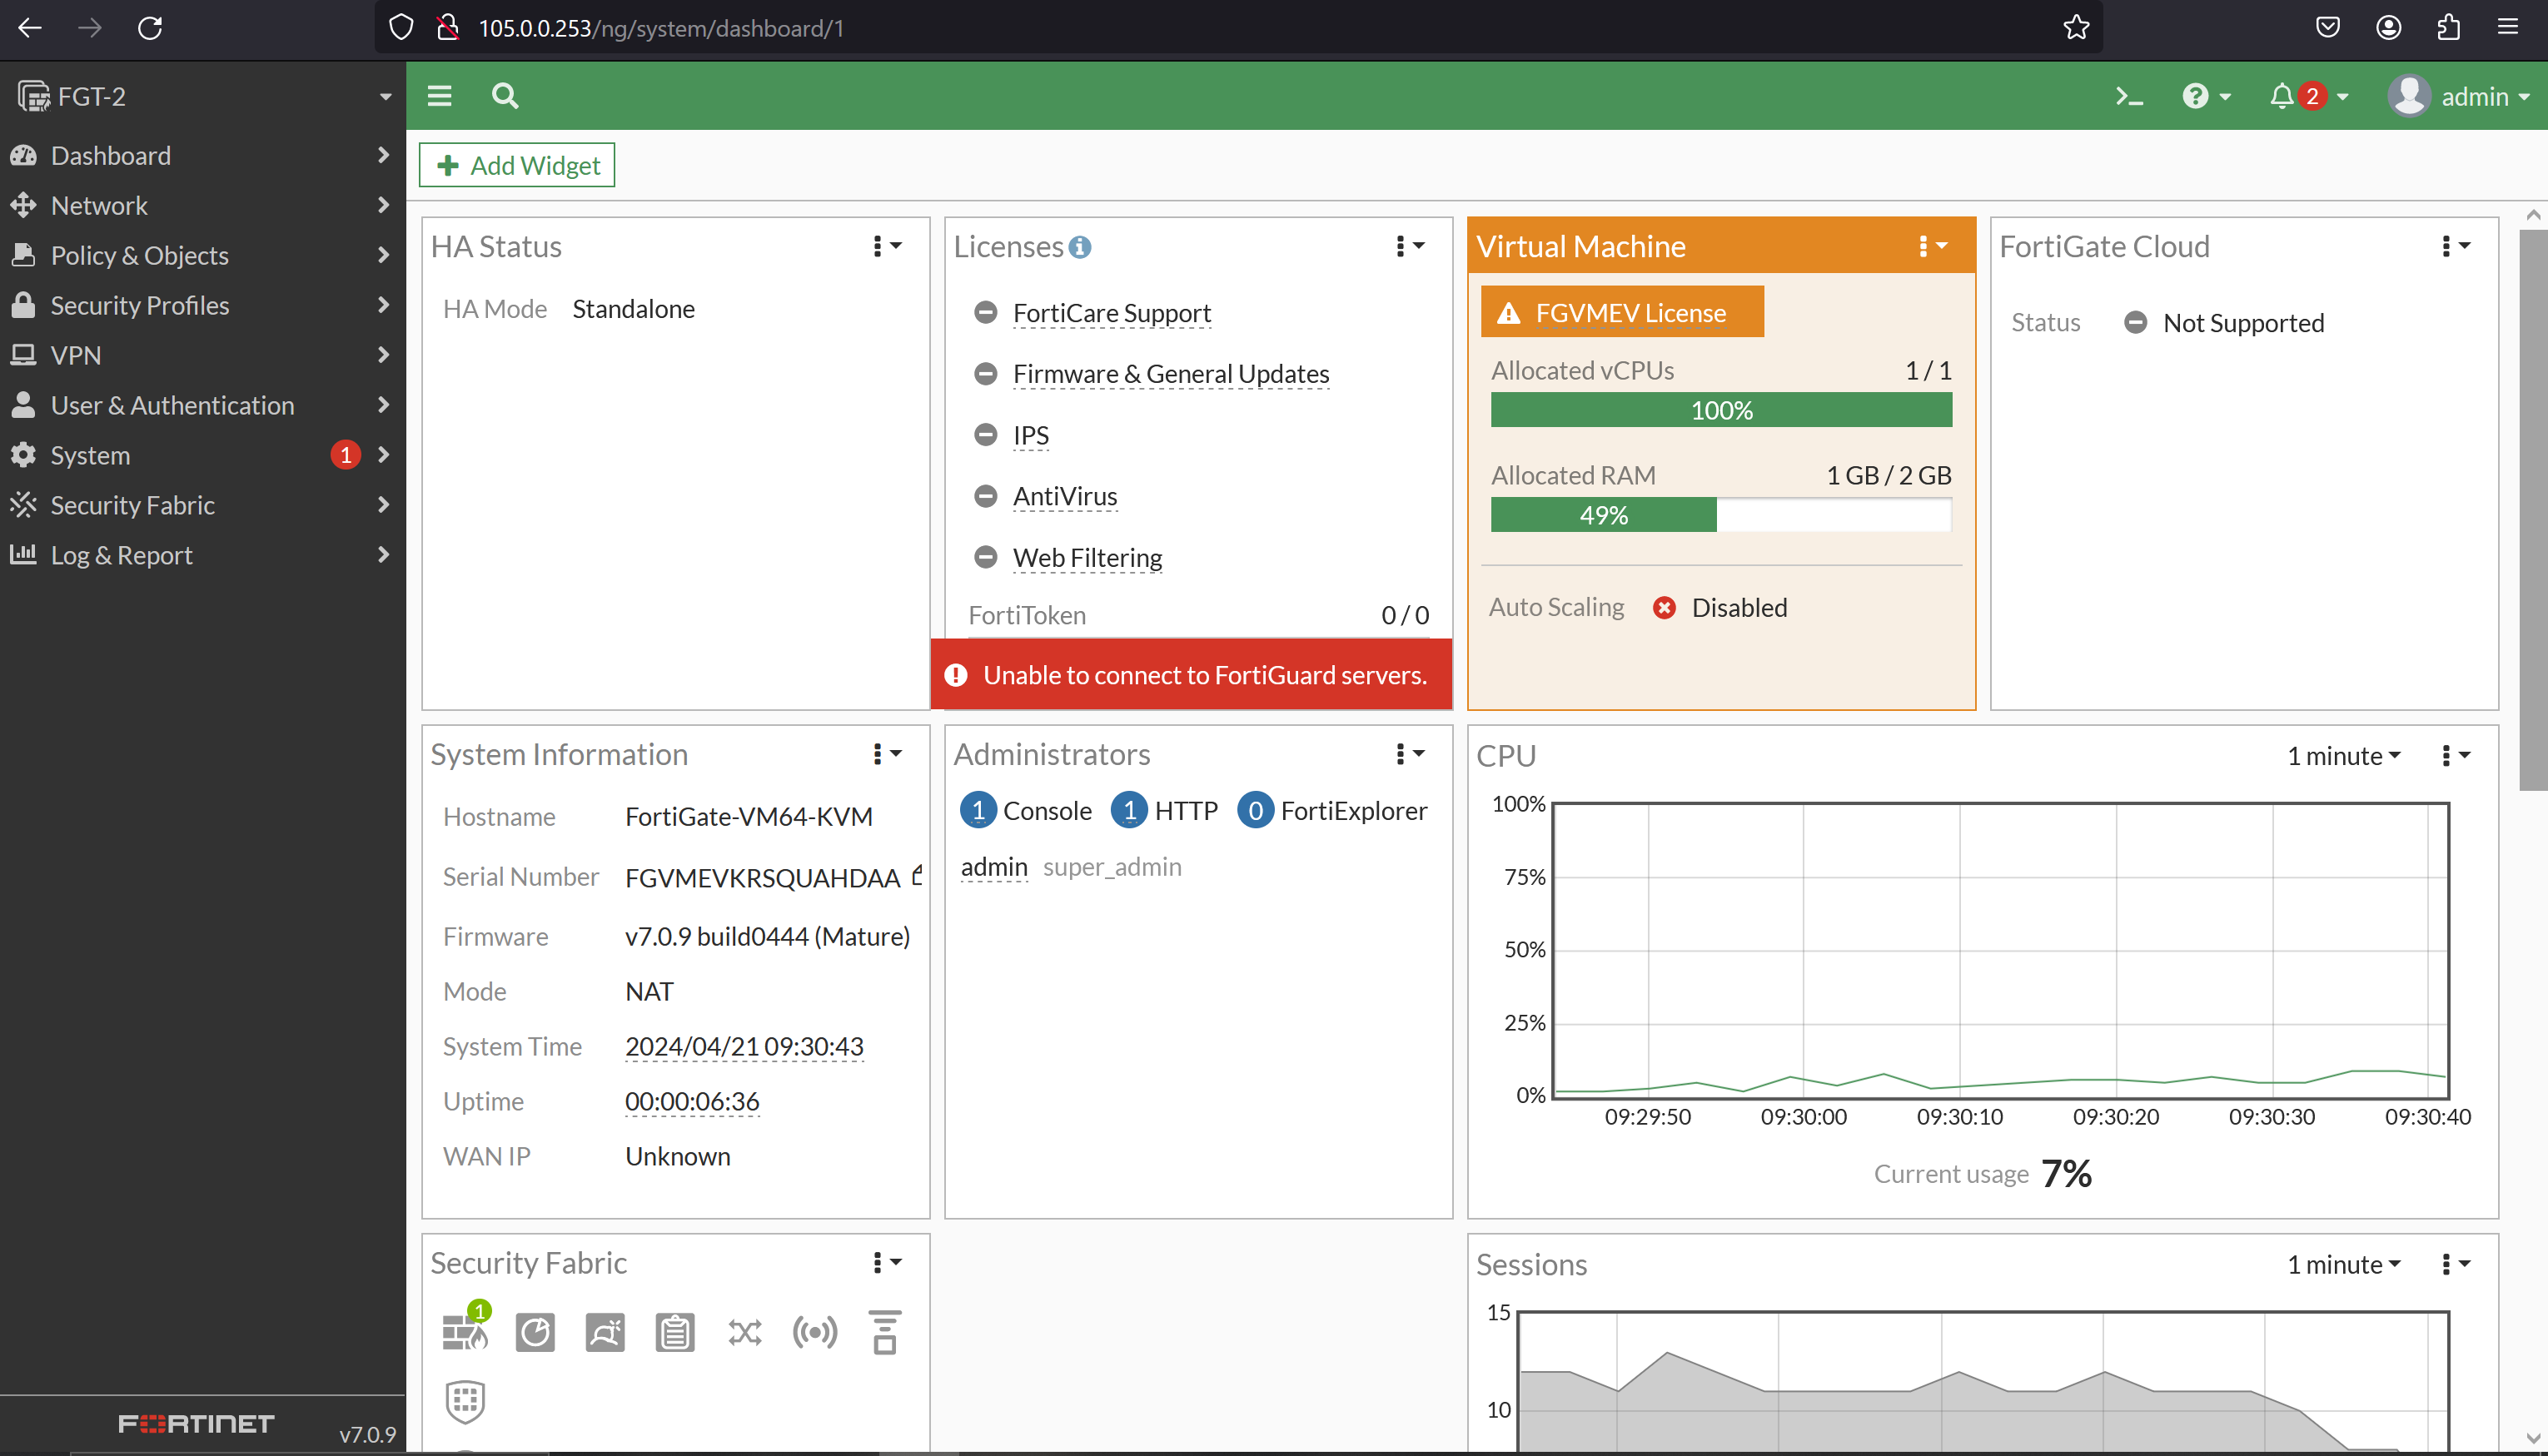2548x1456 pixels.
Task: Open Security Fabric widget options menu
Action: [x=887, y=1263]
